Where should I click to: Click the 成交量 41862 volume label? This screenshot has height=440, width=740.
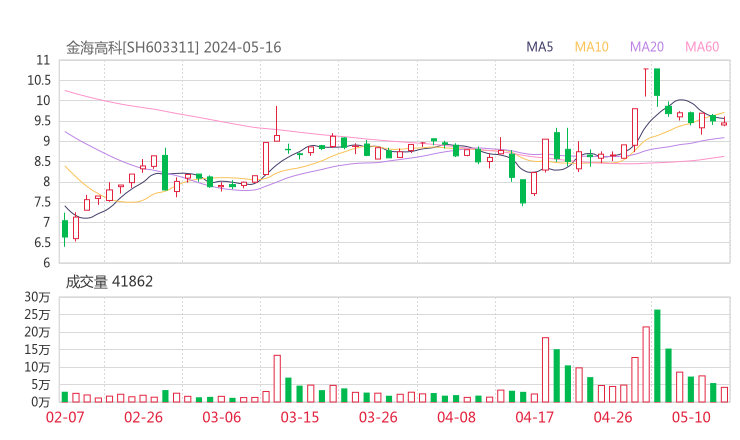click(x=109, y=282)
